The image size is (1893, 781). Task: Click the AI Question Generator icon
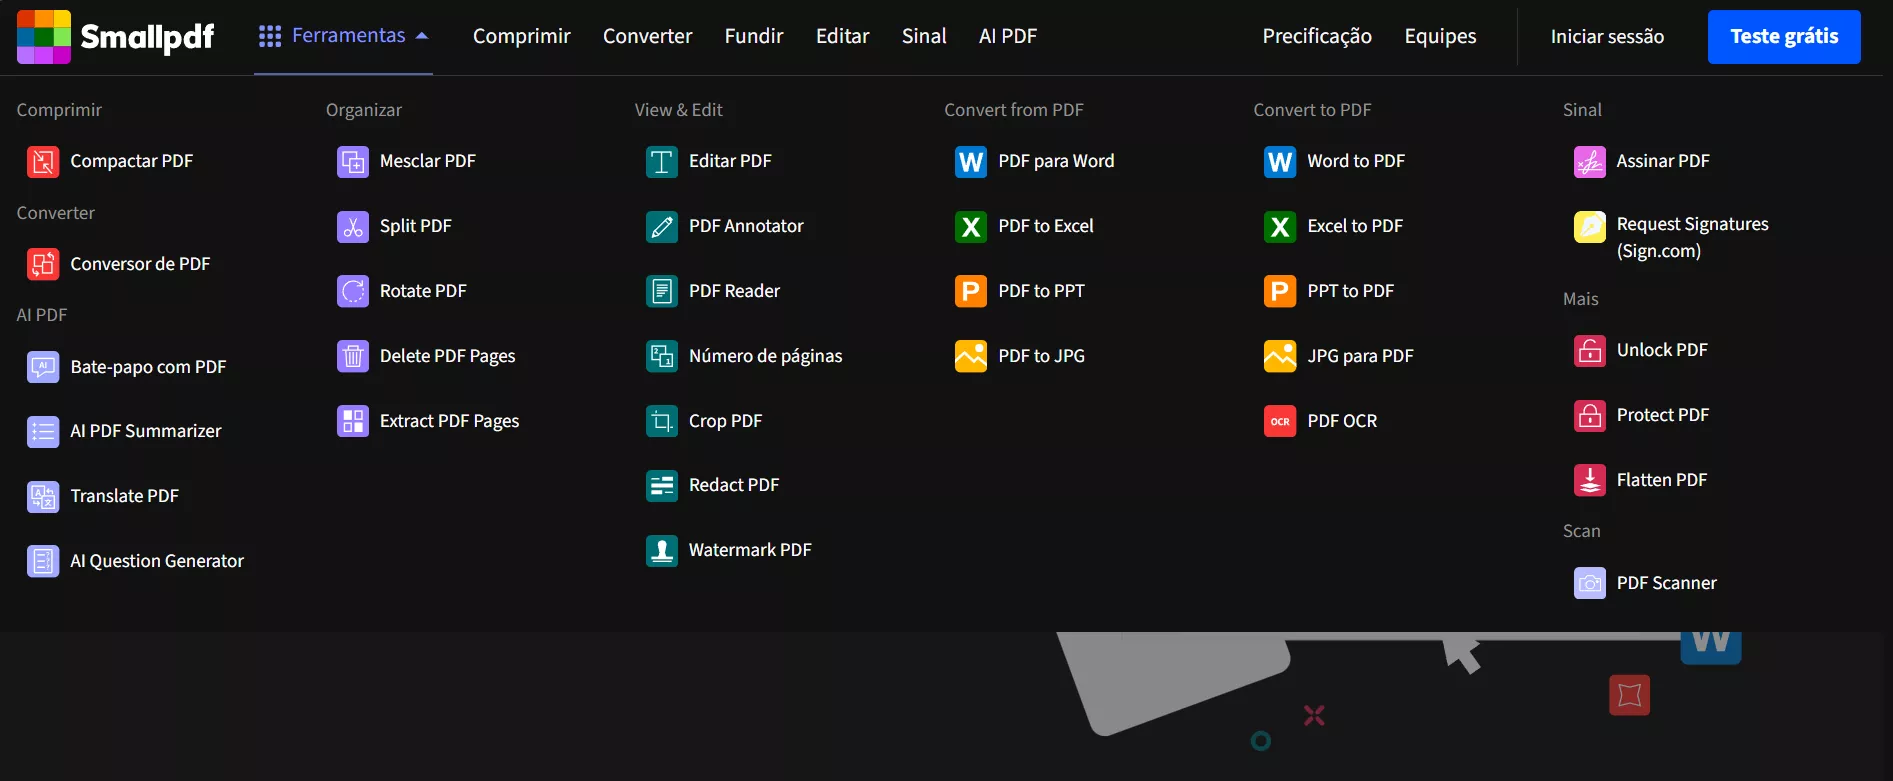43,562
